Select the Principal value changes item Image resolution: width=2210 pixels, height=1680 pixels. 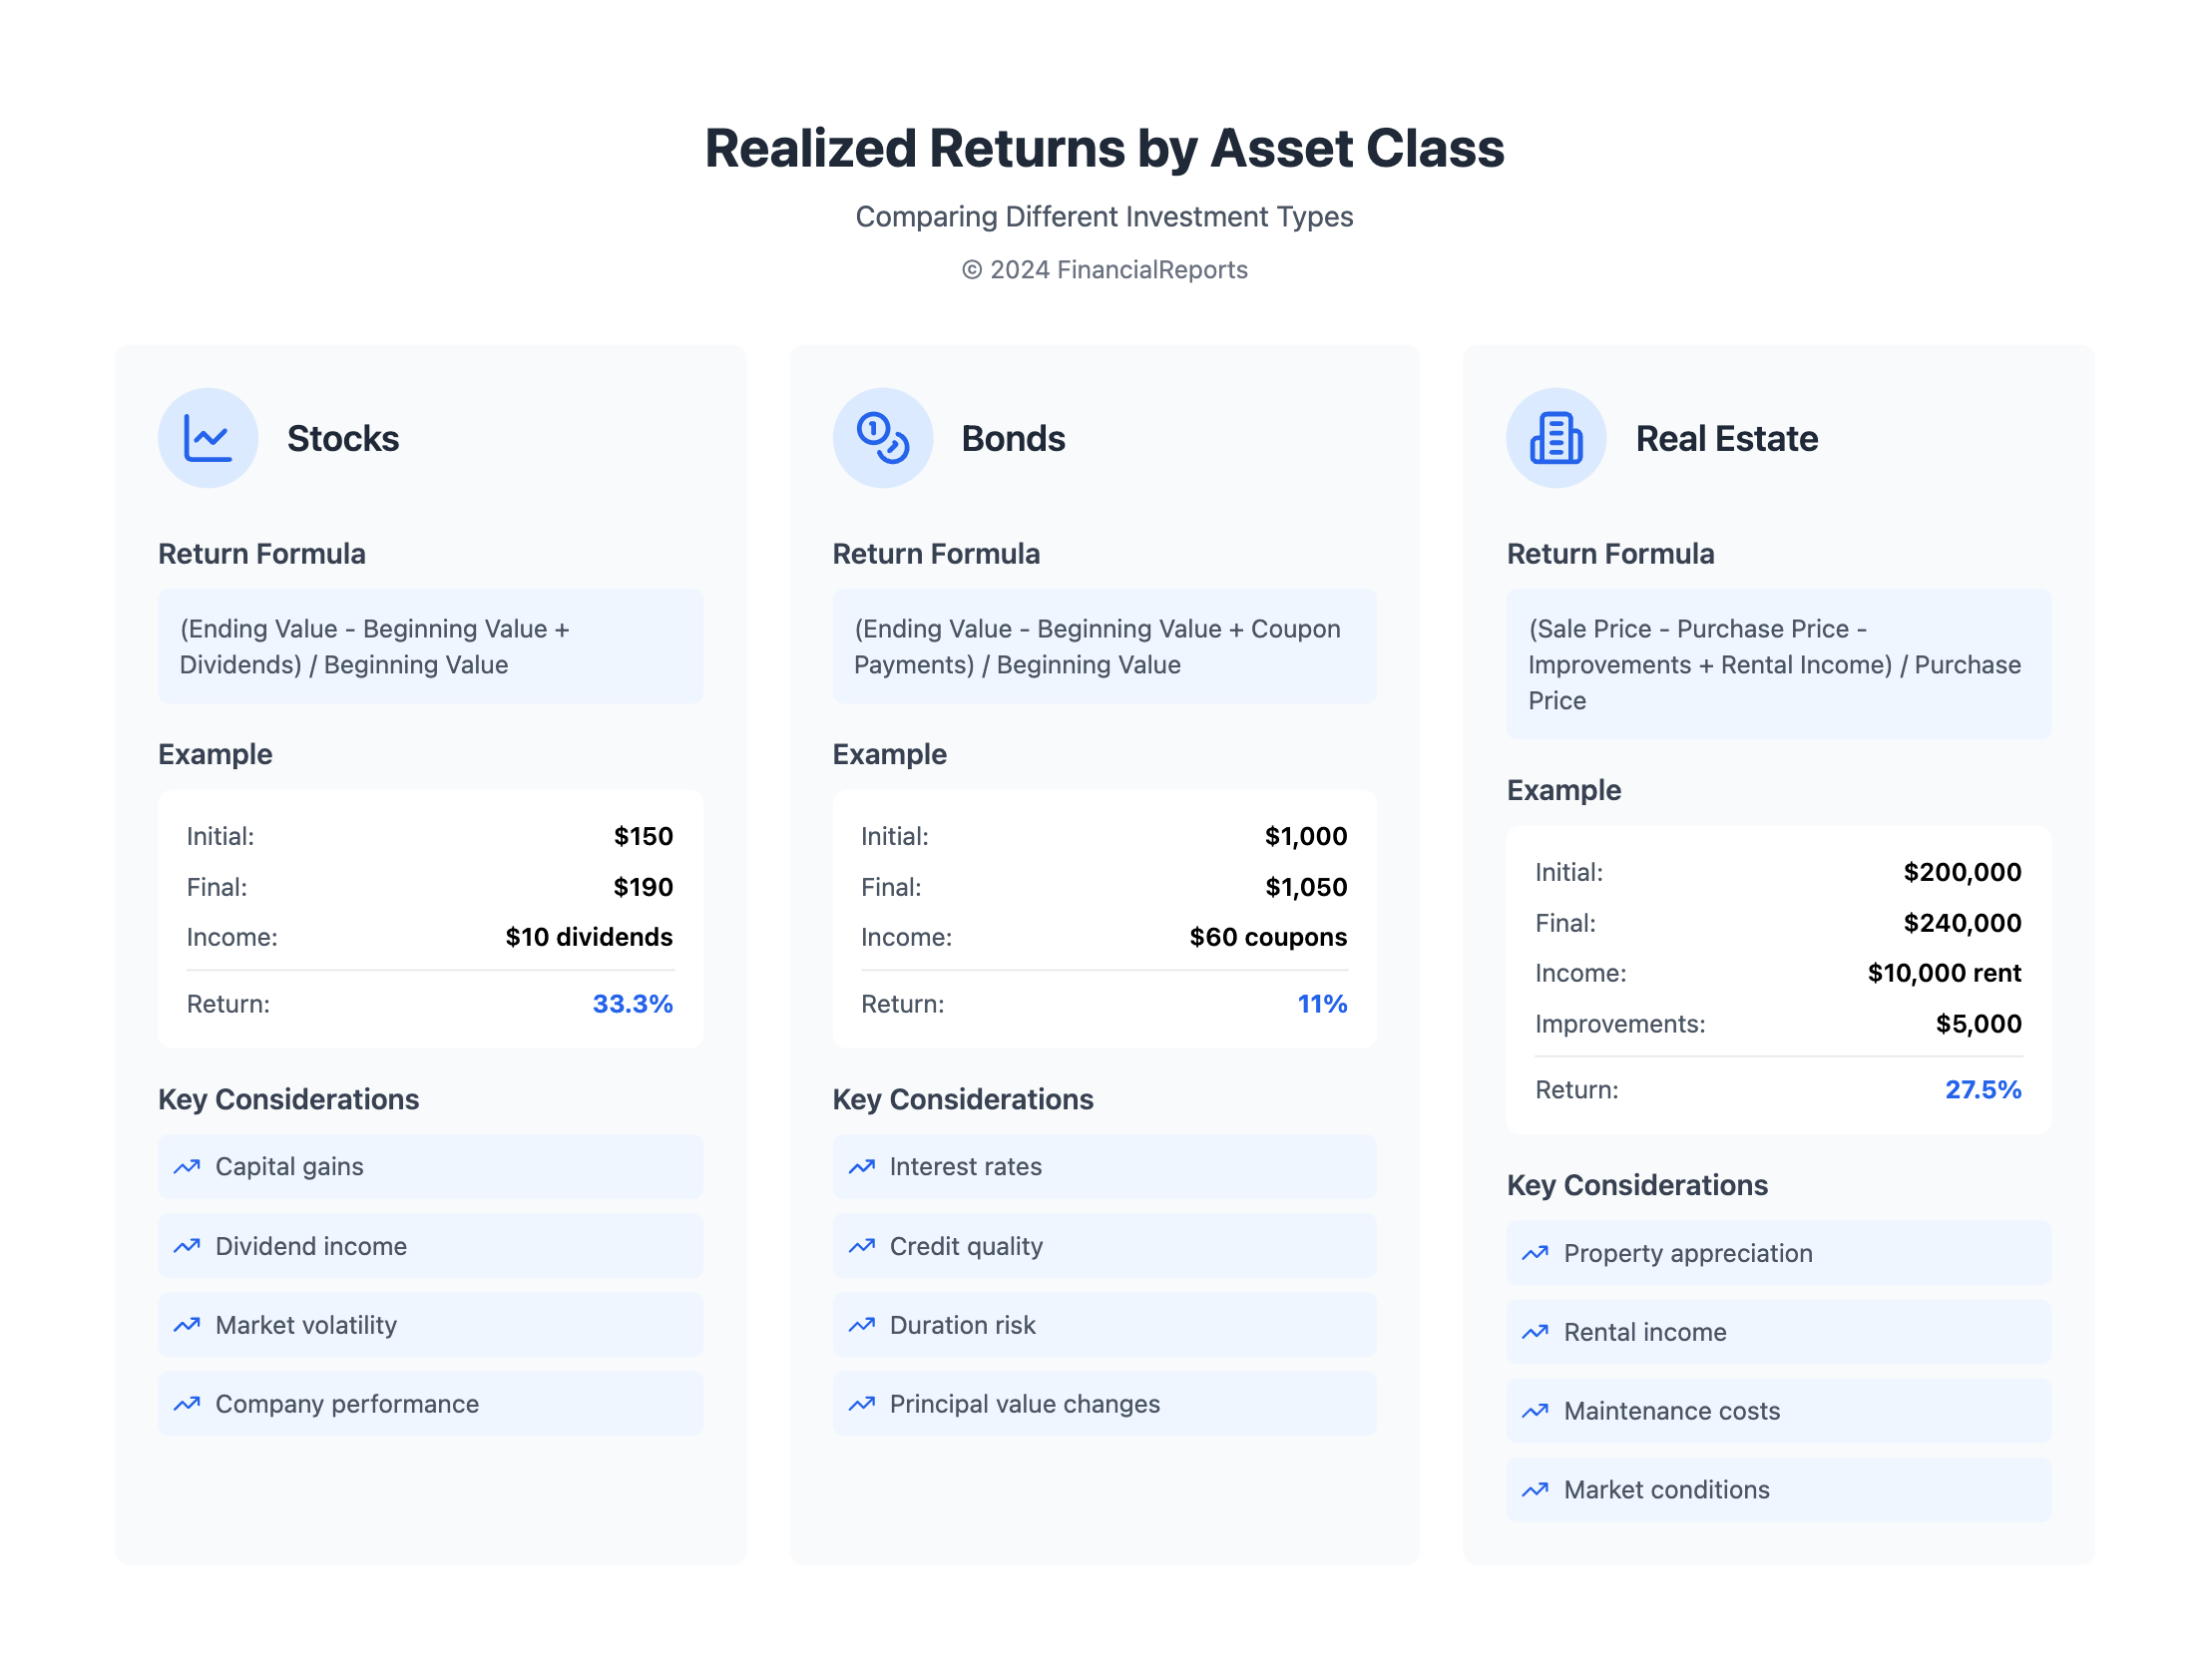1104,1404
